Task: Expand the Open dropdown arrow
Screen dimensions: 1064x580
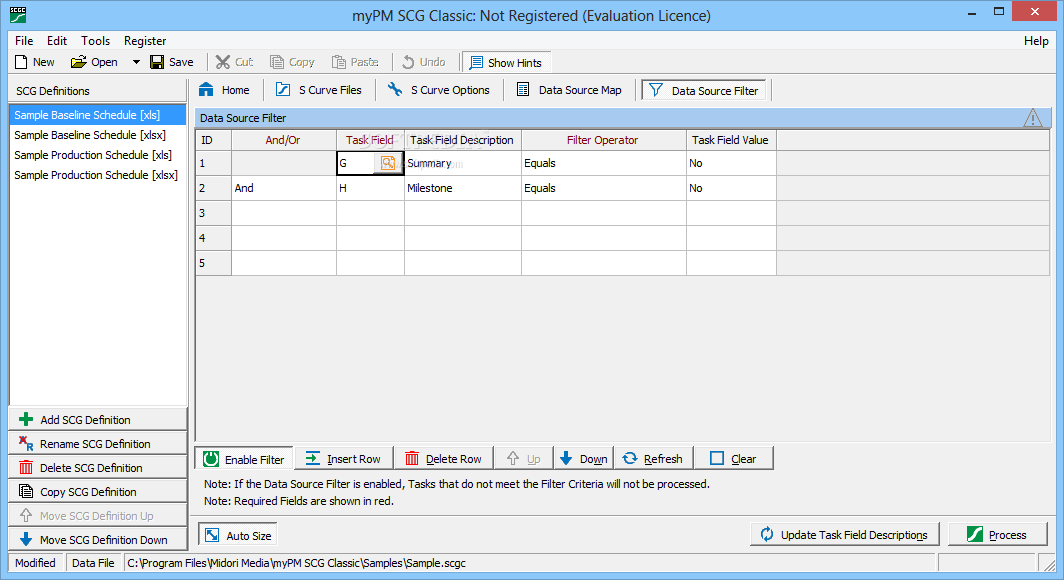Action: pos(136,62)
